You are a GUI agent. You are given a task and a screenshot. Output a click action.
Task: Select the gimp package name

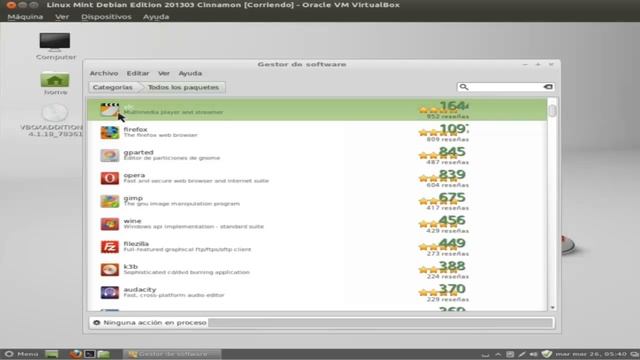pos(133,198)
